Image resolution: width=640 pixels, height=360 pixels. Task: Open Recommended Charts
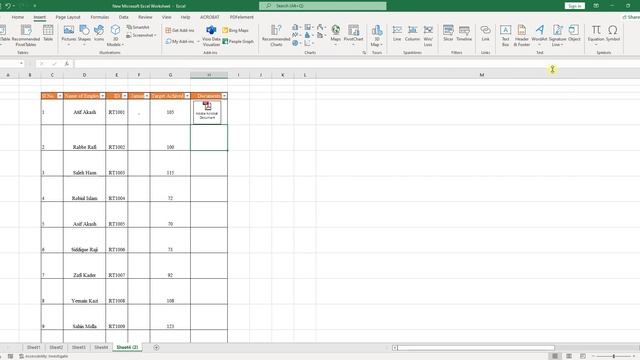point(276,35)
